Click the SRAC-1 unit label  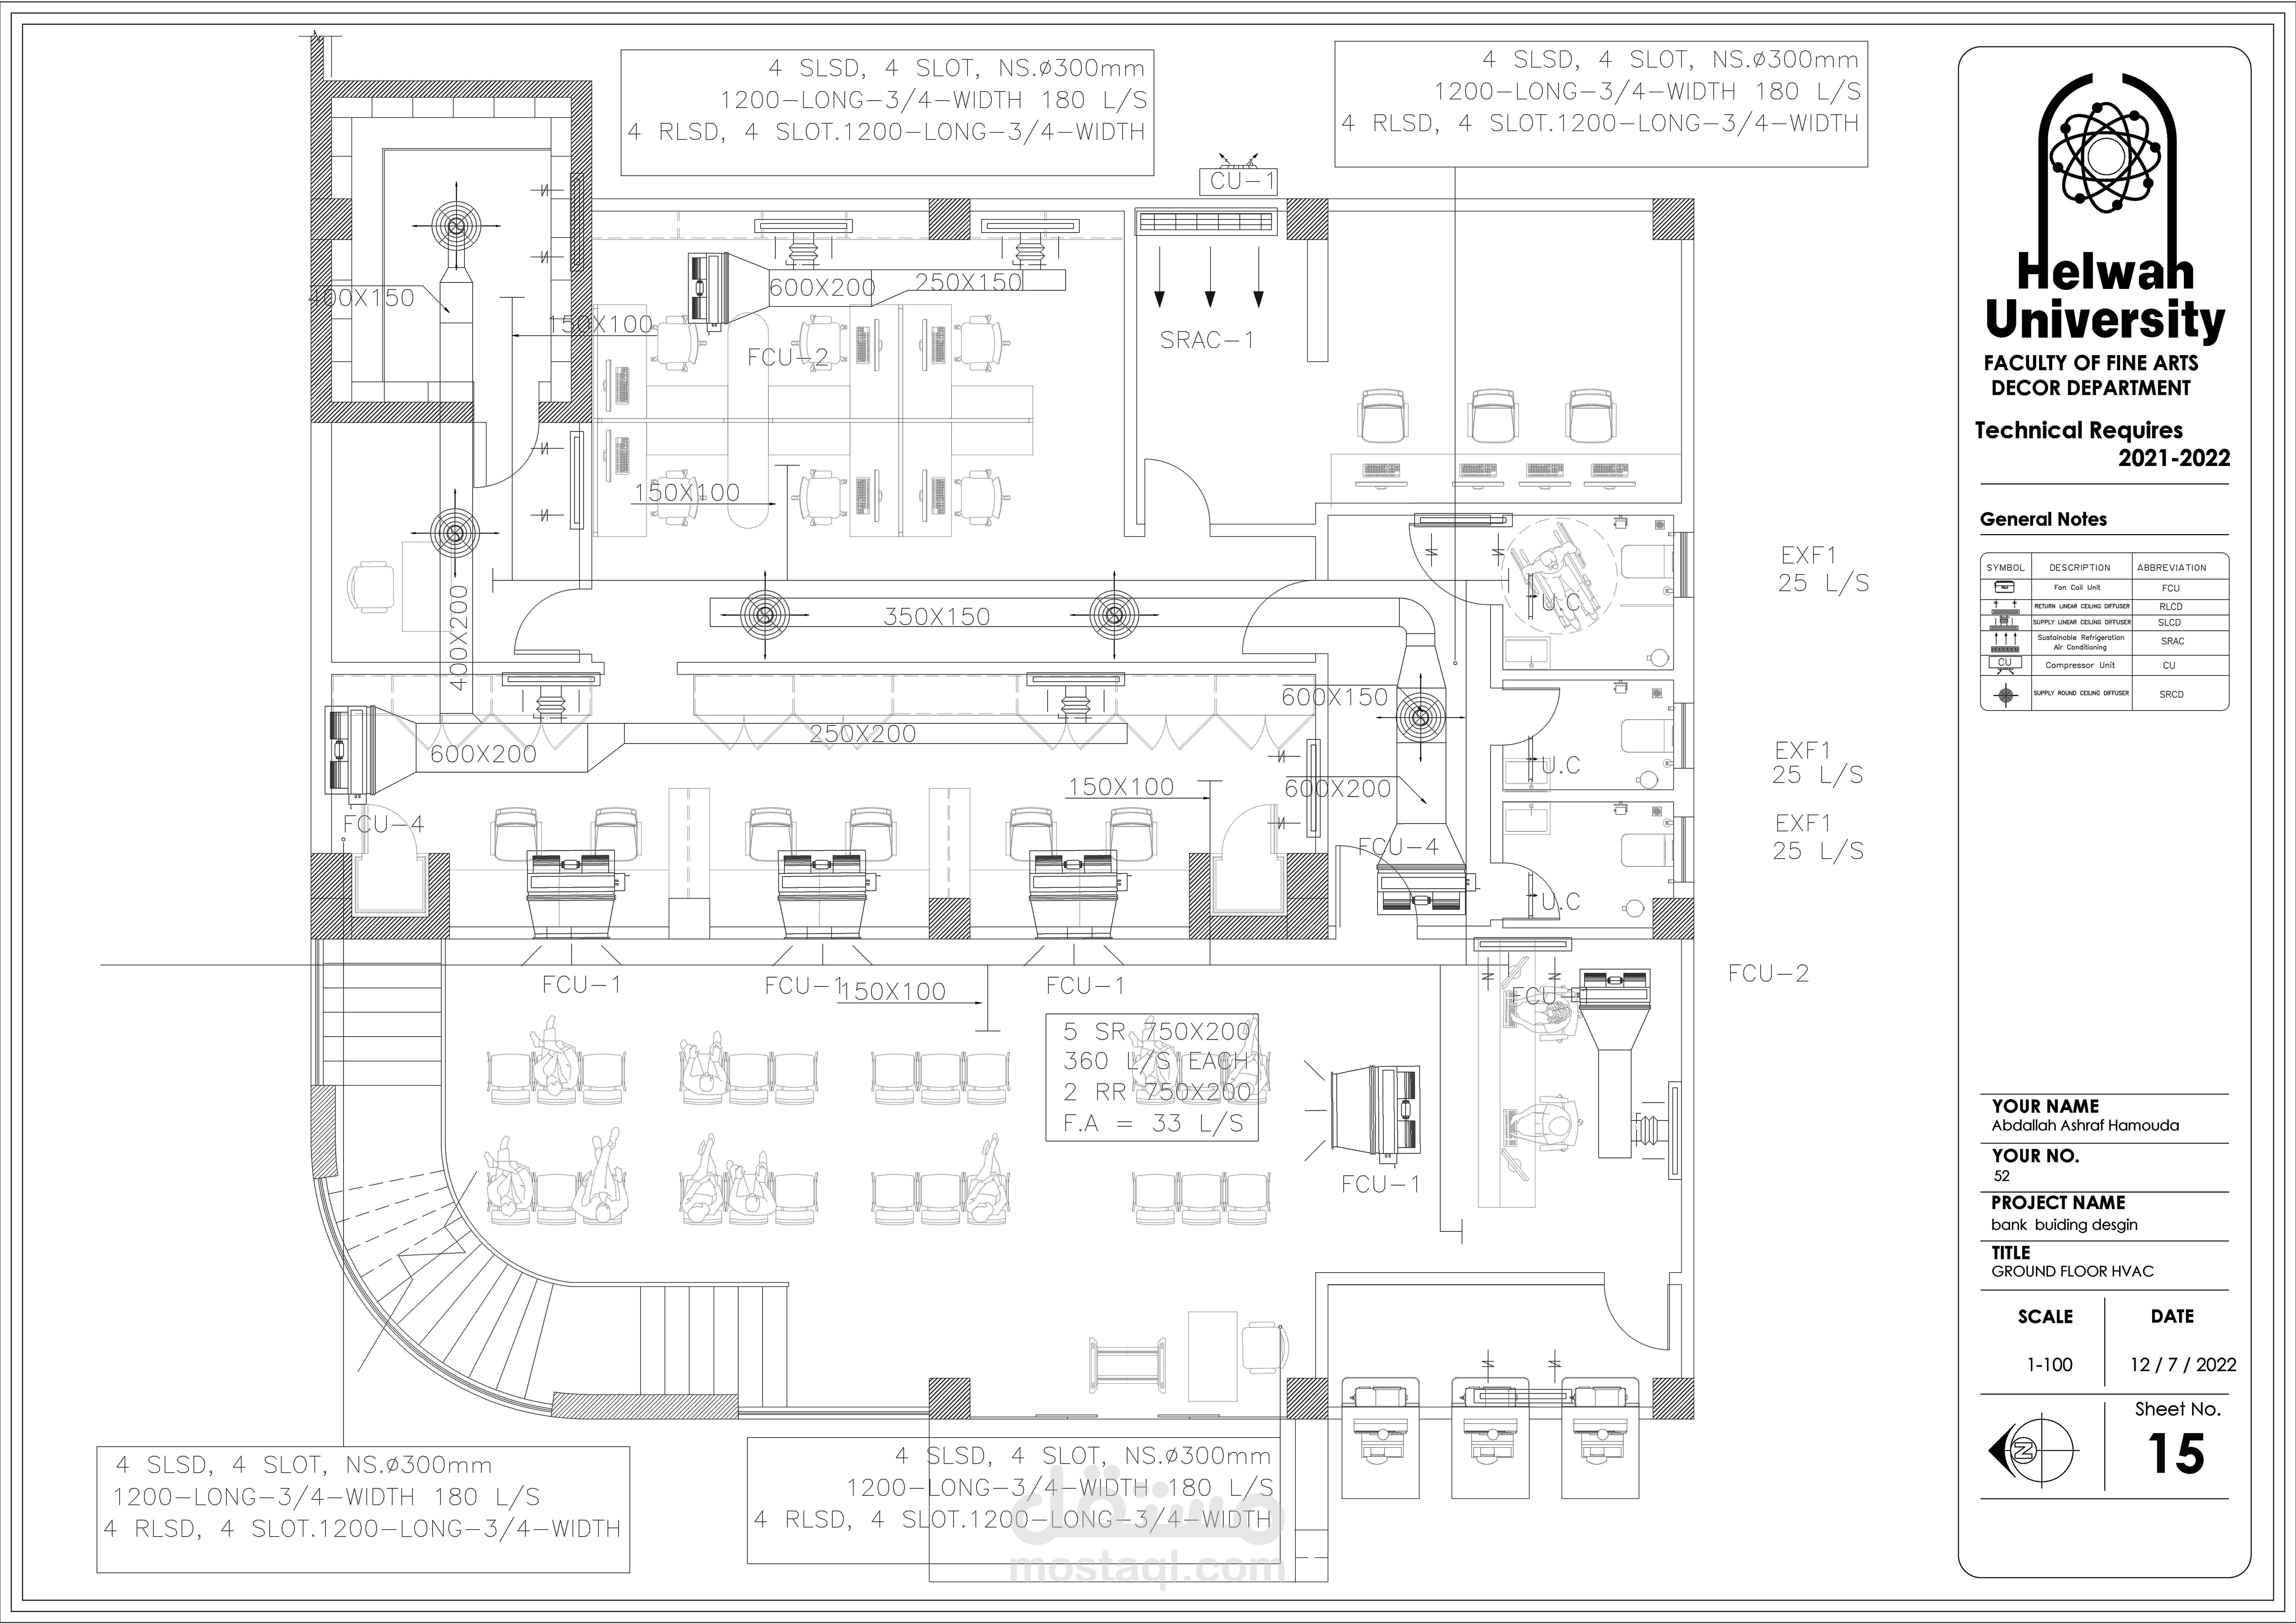(1206, 340)
